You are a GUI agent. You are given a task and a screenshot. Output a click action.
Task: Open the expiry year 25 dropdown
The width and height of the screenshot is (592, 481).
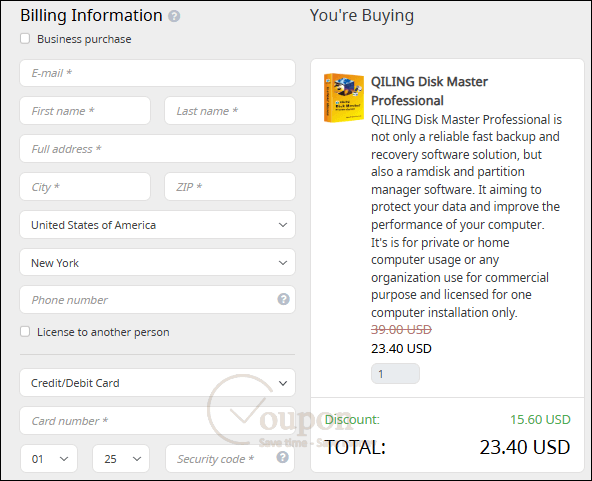coord(121,459)
